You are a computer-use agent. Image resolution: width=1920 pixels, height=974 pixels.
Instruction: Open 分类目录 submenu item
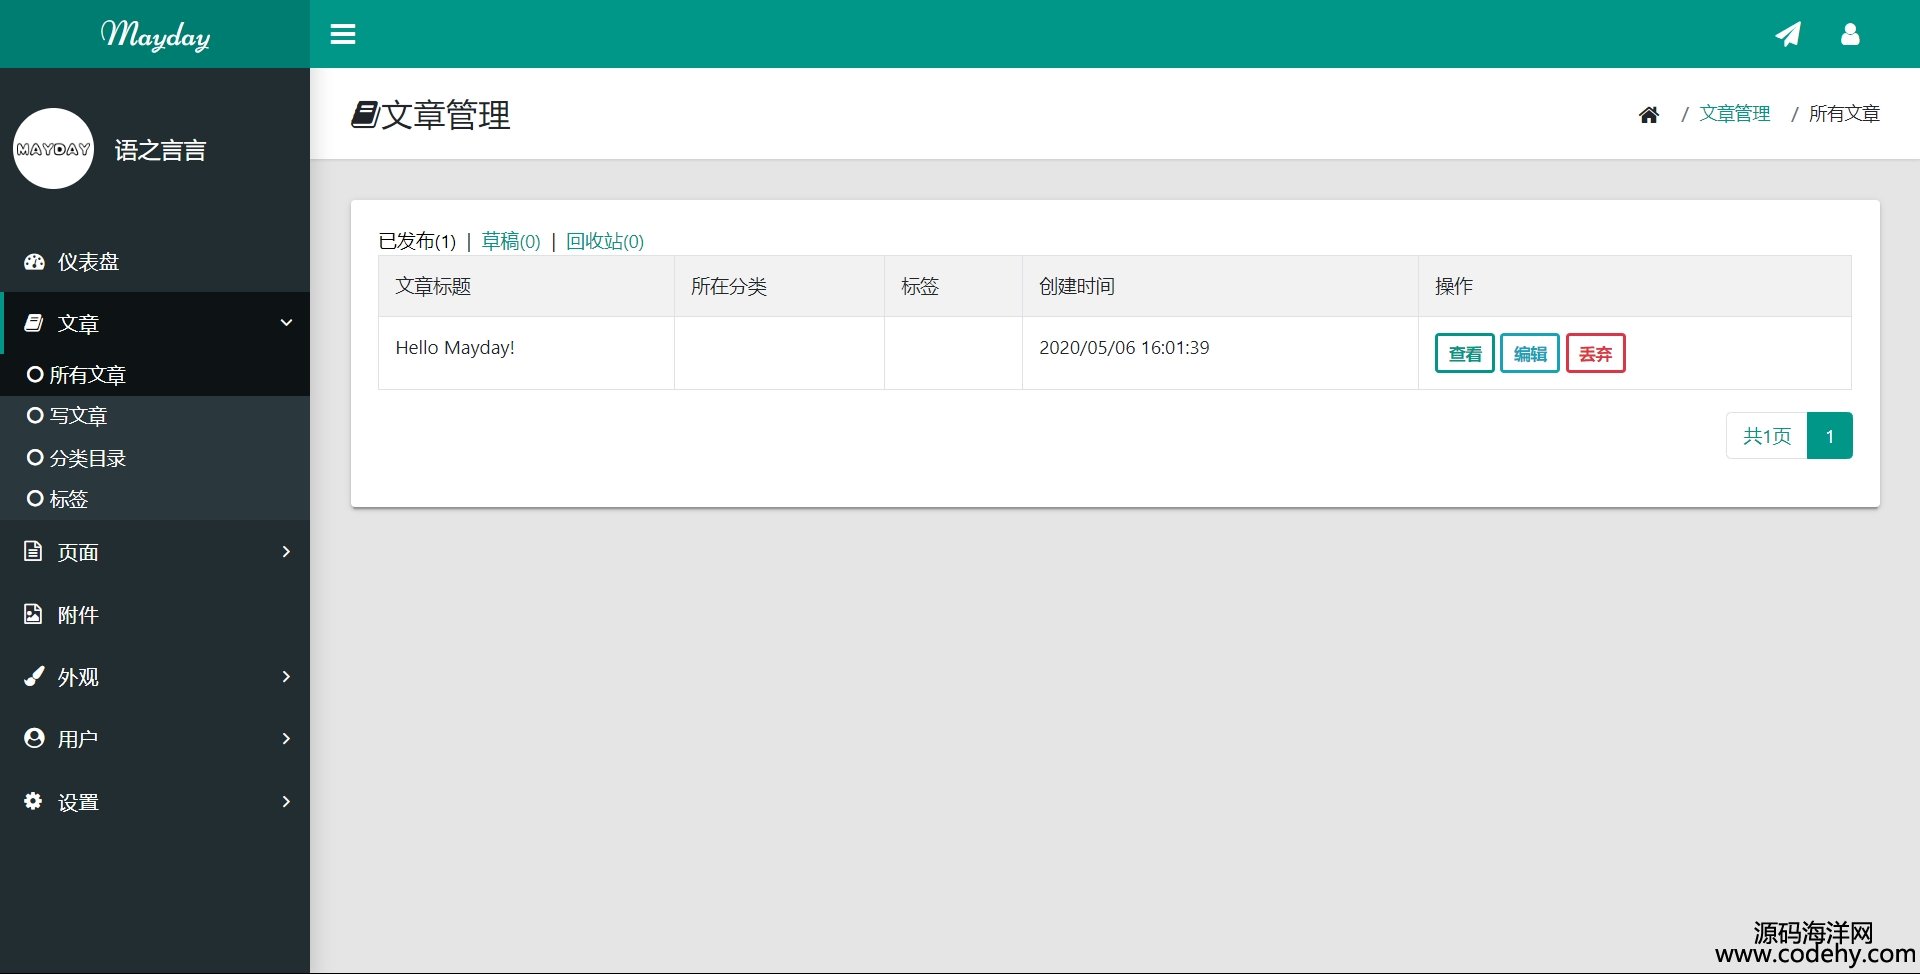pos(155,458)
